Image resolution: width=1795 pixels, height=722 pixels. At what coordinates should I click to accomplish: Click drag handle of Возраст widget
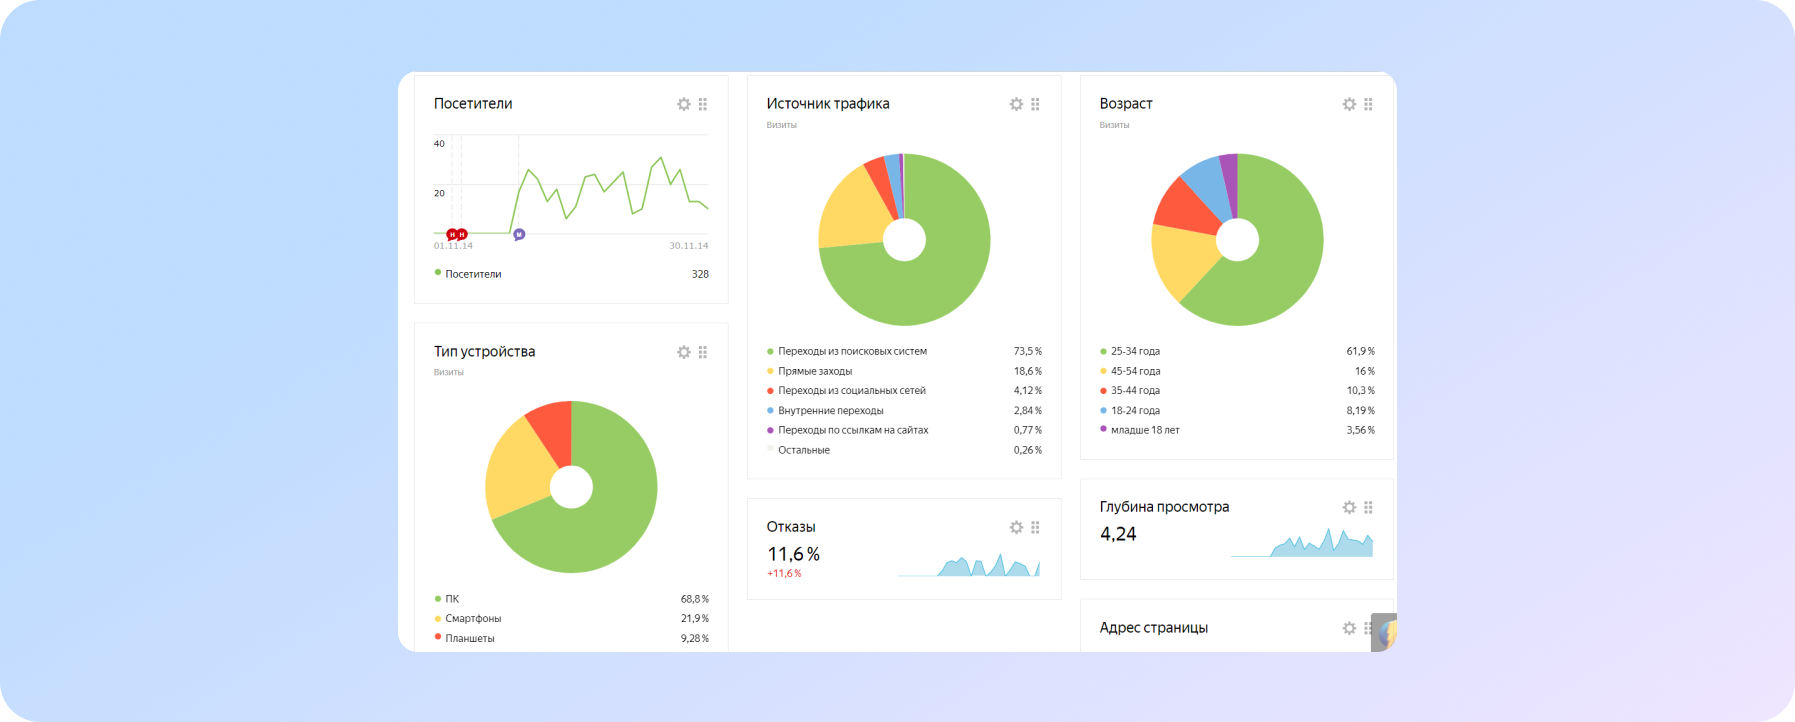click(x=1368, y=104)
